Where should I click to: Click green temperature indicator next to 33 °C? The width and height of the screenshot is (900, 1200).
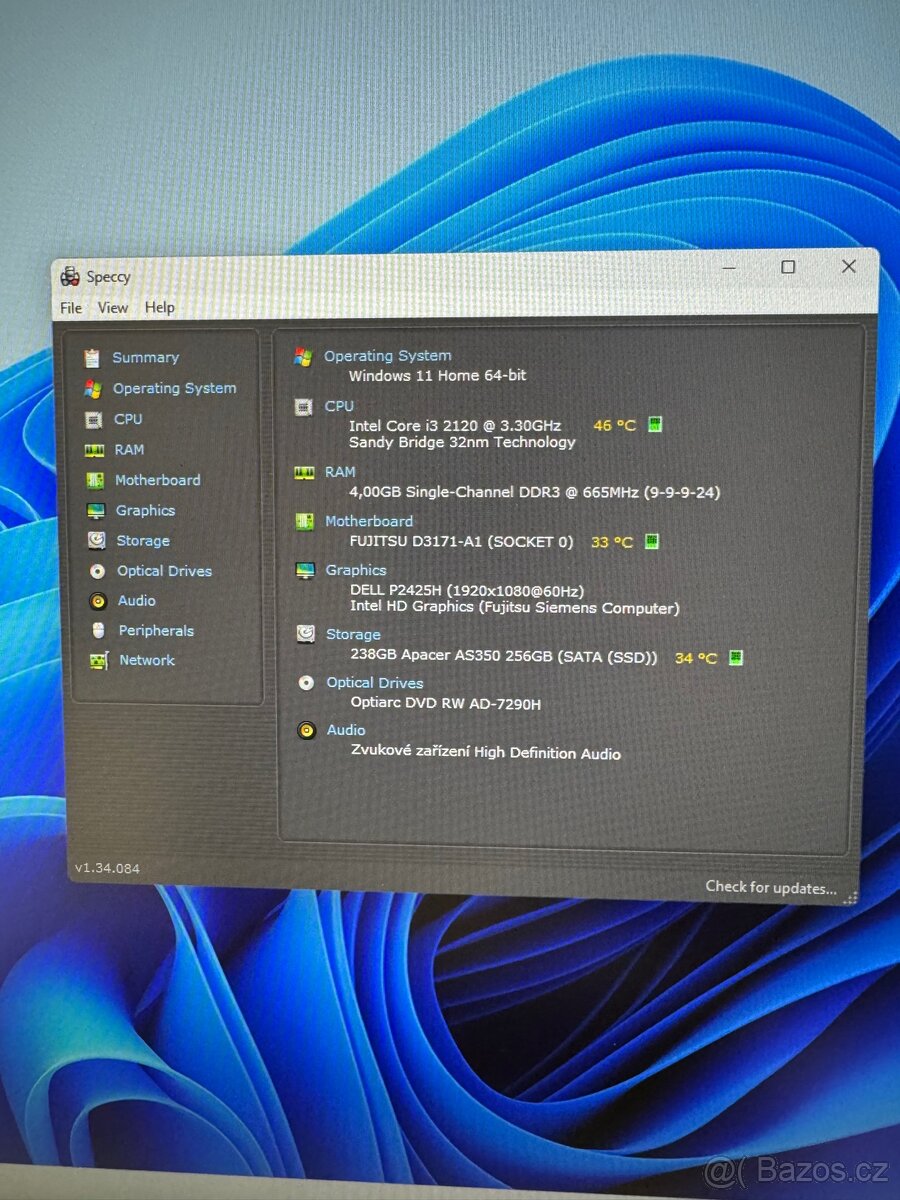pos(652,542)
